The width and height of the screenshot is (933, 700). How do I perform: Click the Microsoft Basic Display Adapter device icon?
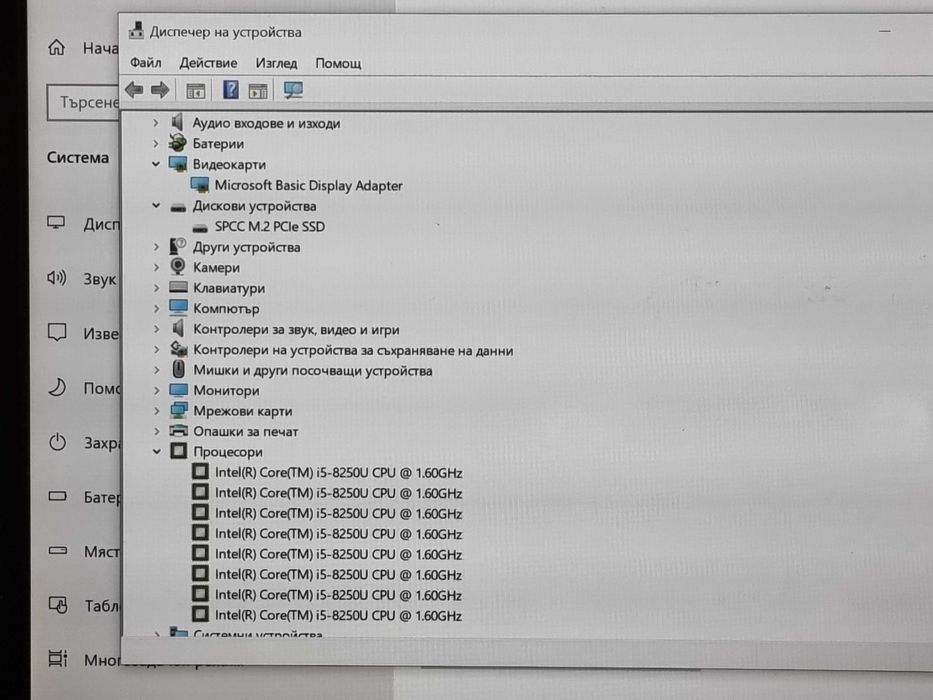click(200, 185)
